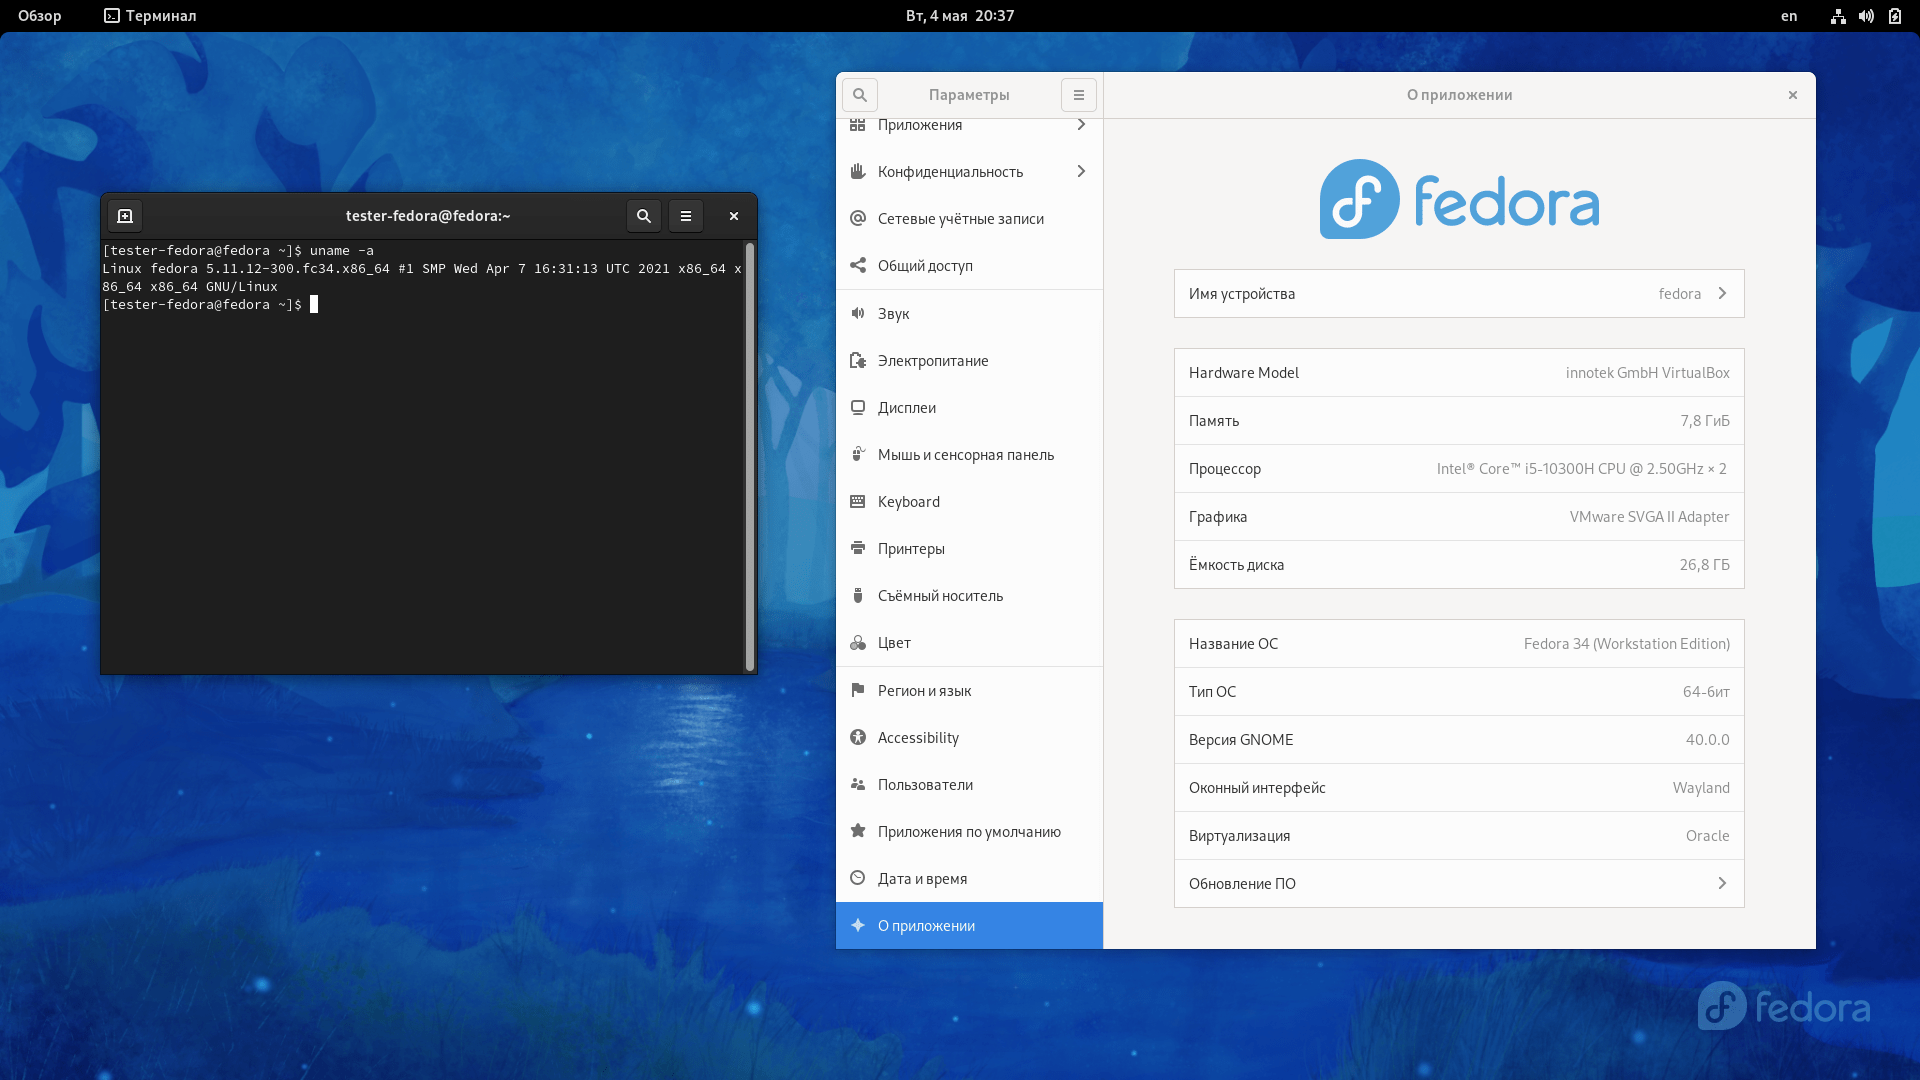This screenshot has width=1920, height=1080.
Task: Click the terminal search icon
Action: pos(643,216)
